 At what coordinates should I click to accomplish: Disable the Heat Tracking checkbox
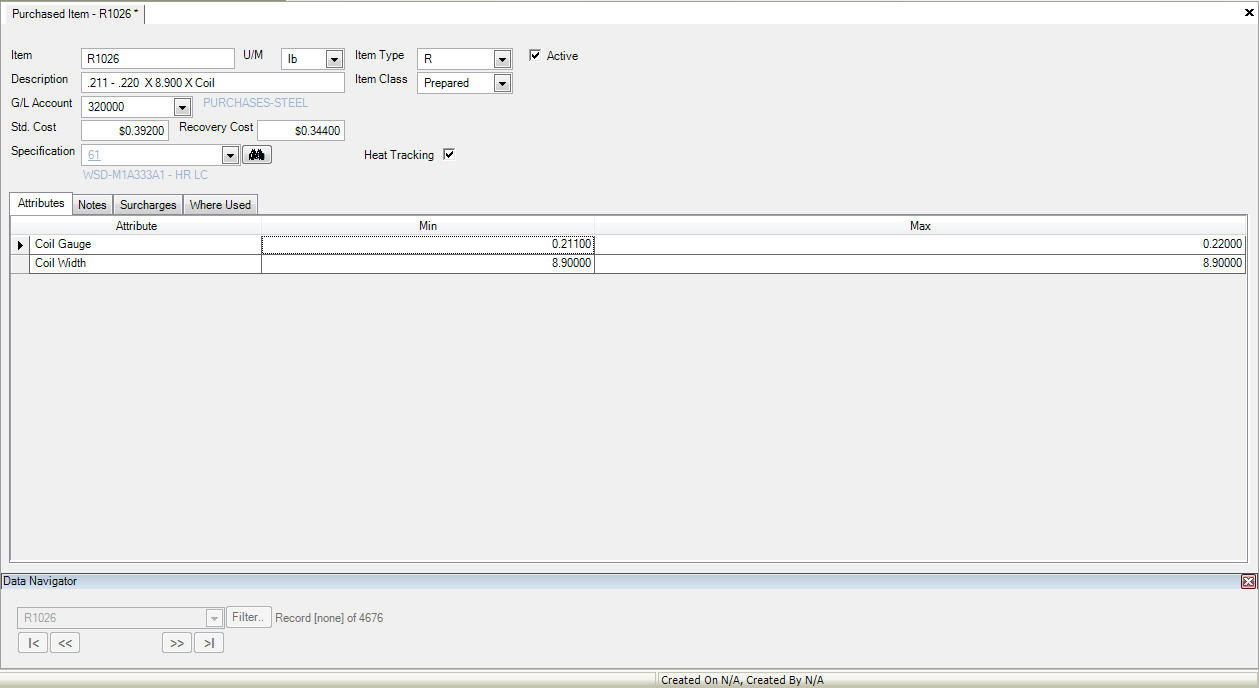click(449, 155)
